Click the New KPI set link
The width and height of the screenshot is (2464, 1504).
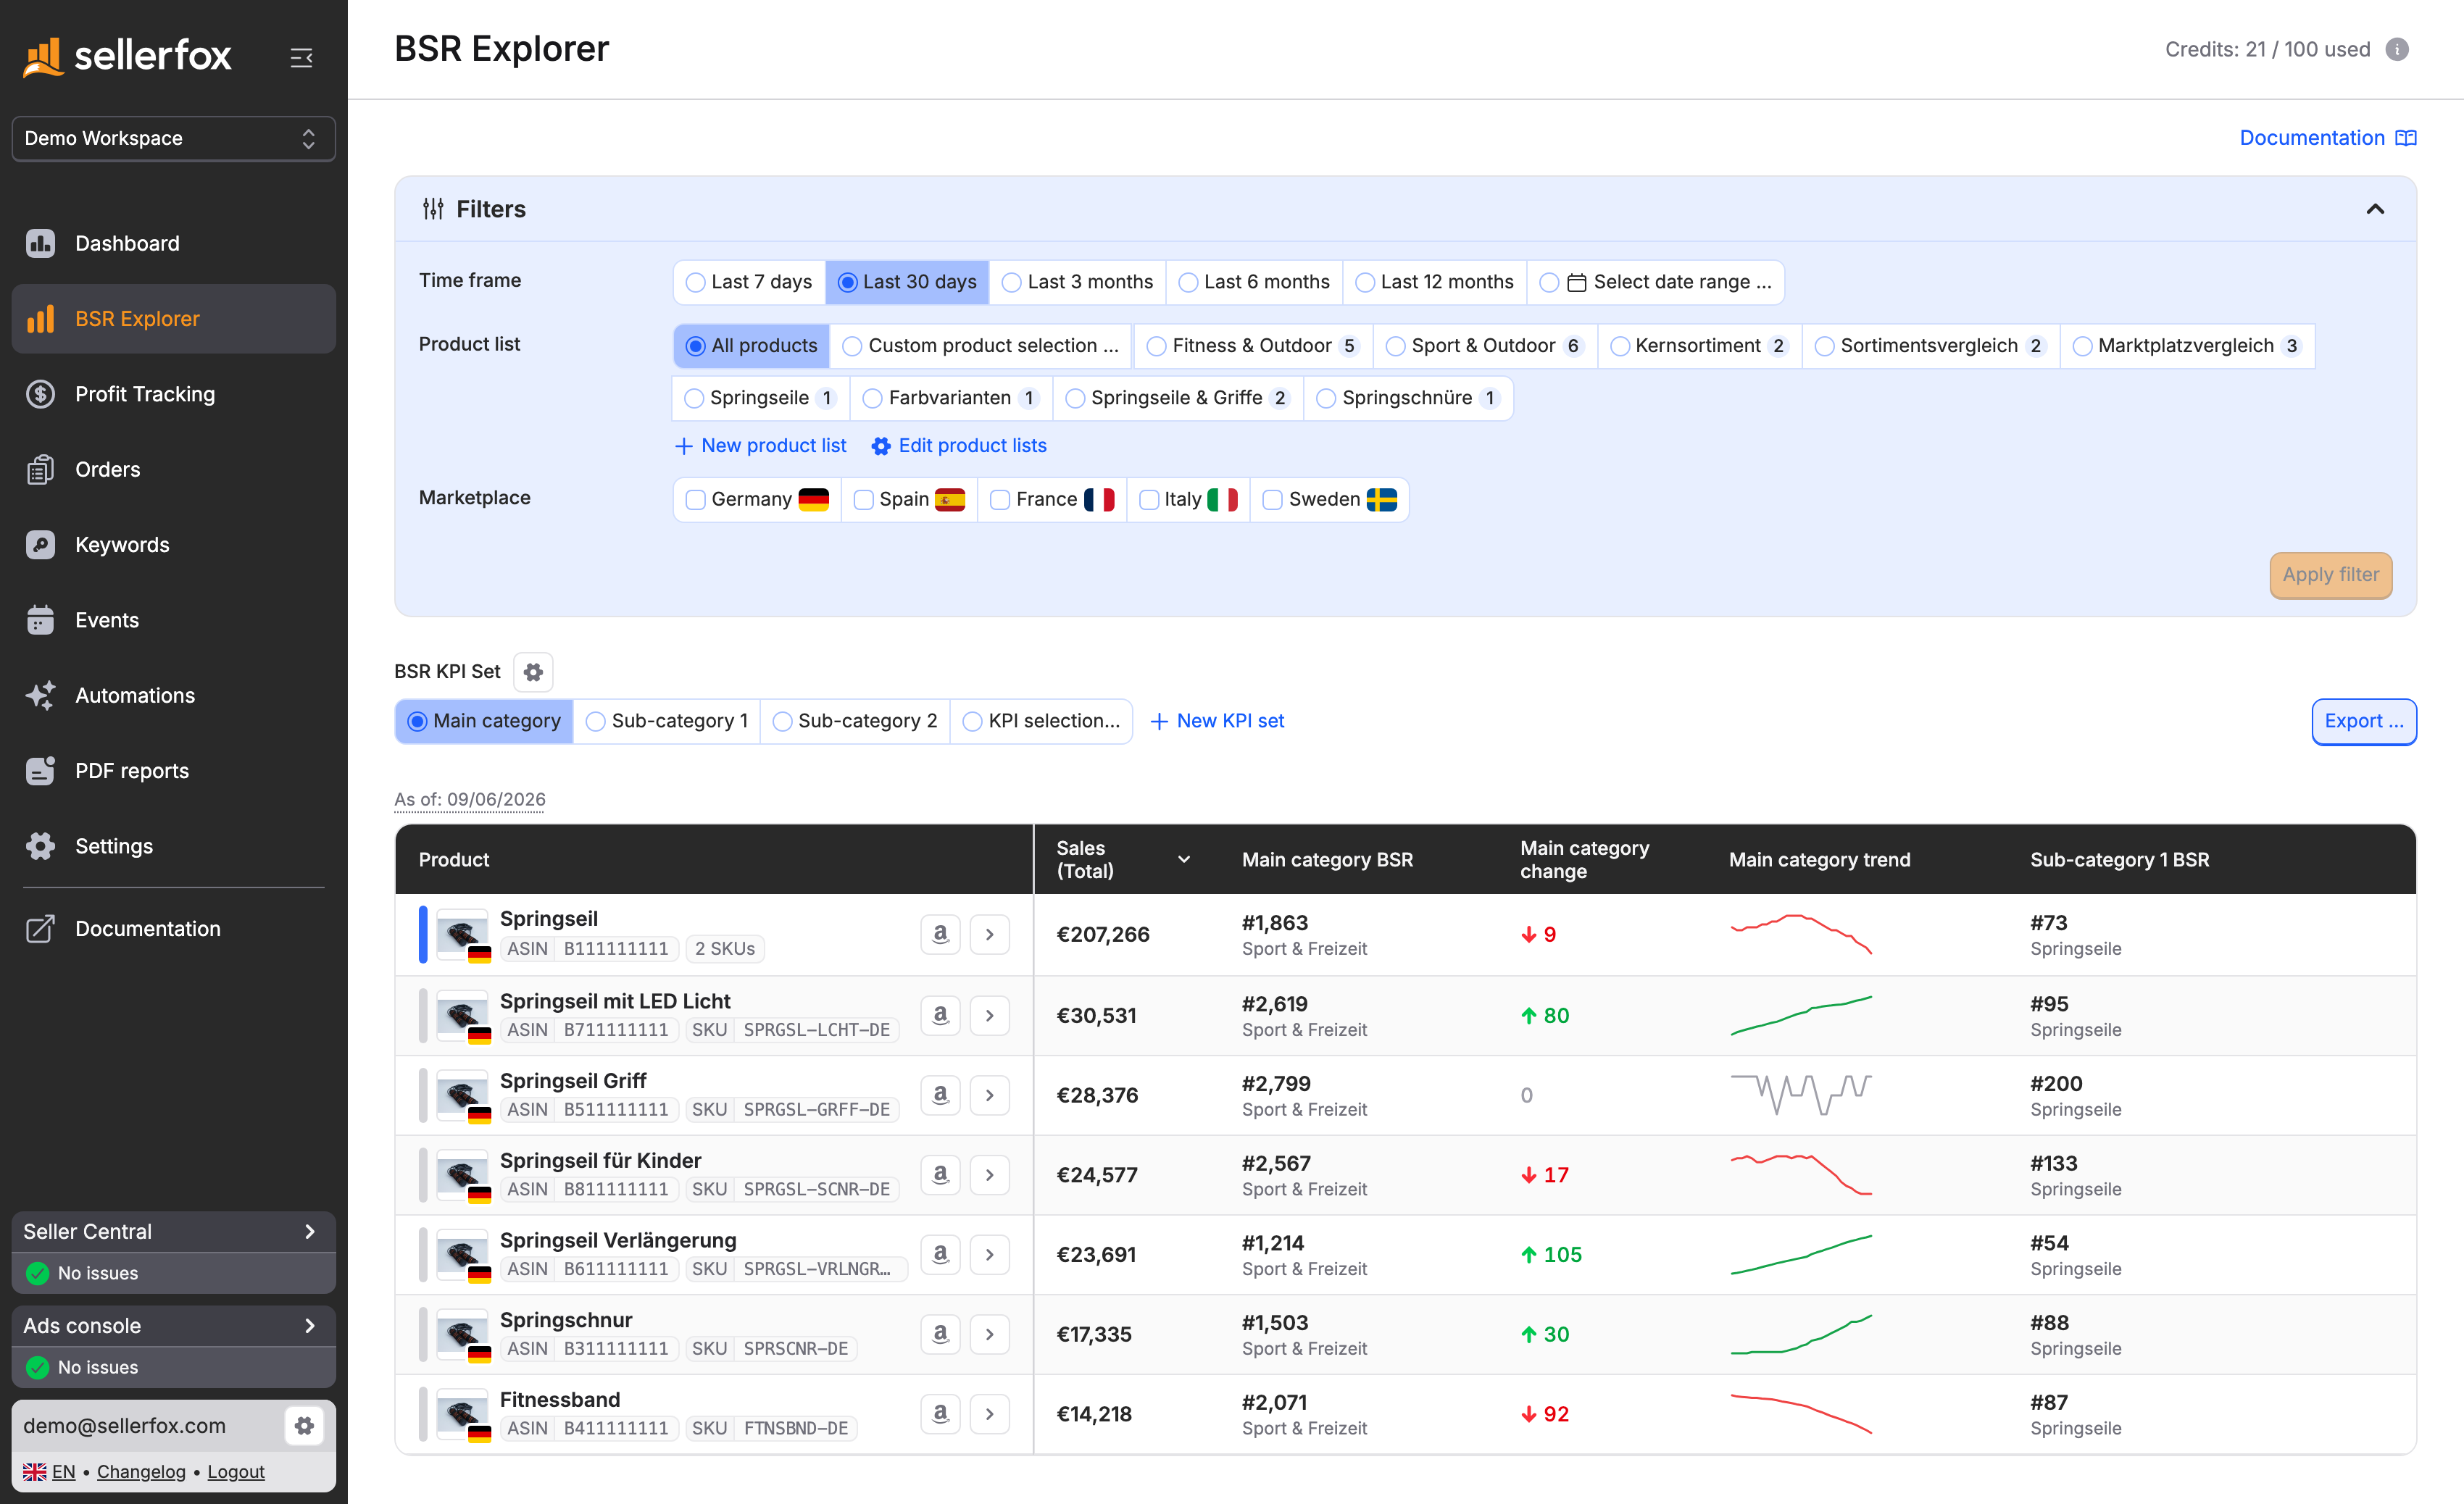1217,721
